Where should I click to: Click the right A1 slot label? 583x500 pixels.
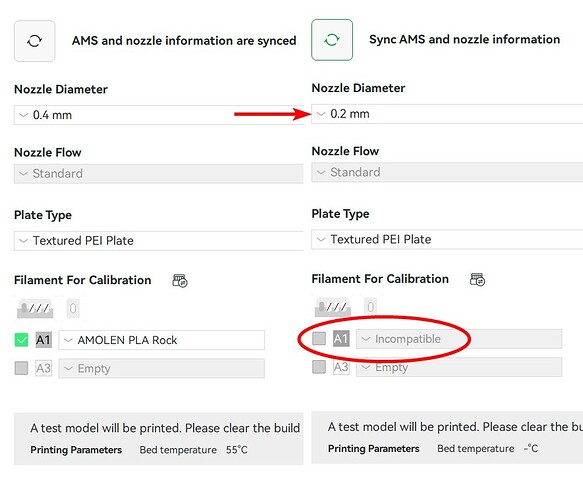pos(341,338)
